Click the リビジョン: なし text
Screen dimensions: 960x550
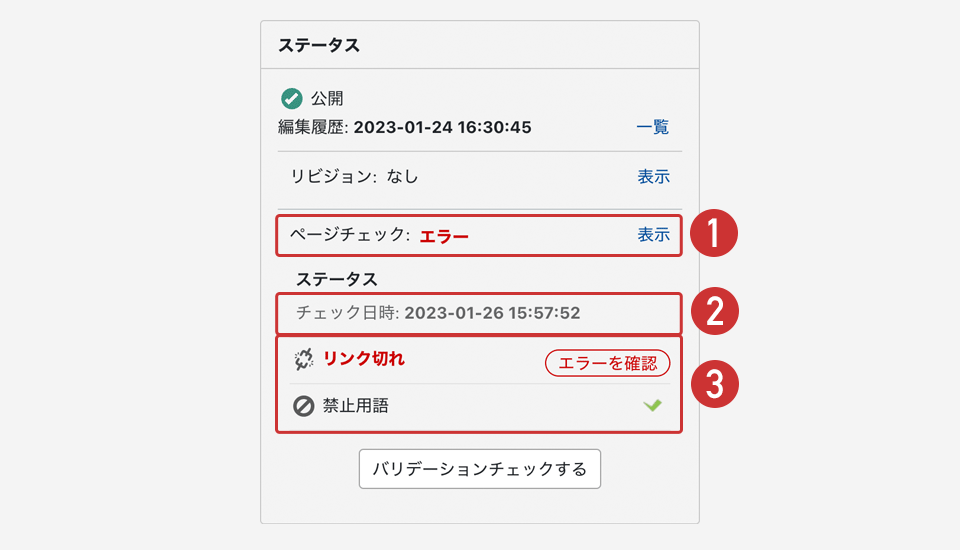(354, 177)
